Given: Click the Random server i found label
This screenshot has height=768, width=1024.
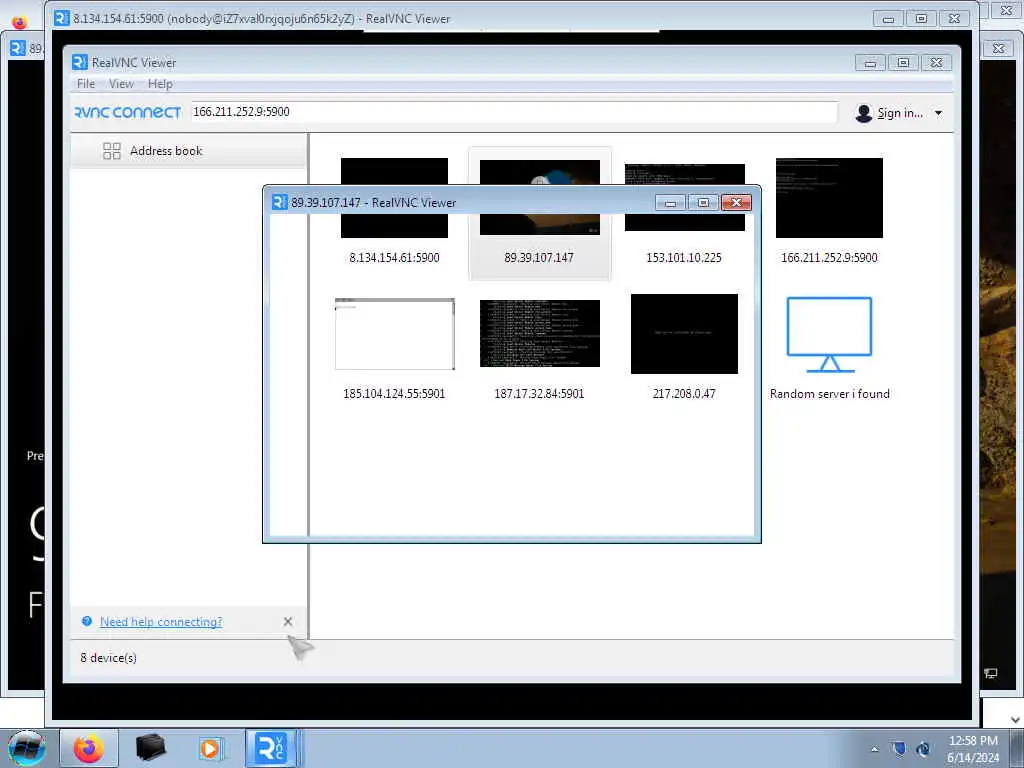Looking at the screenshot, I should 829,393.
